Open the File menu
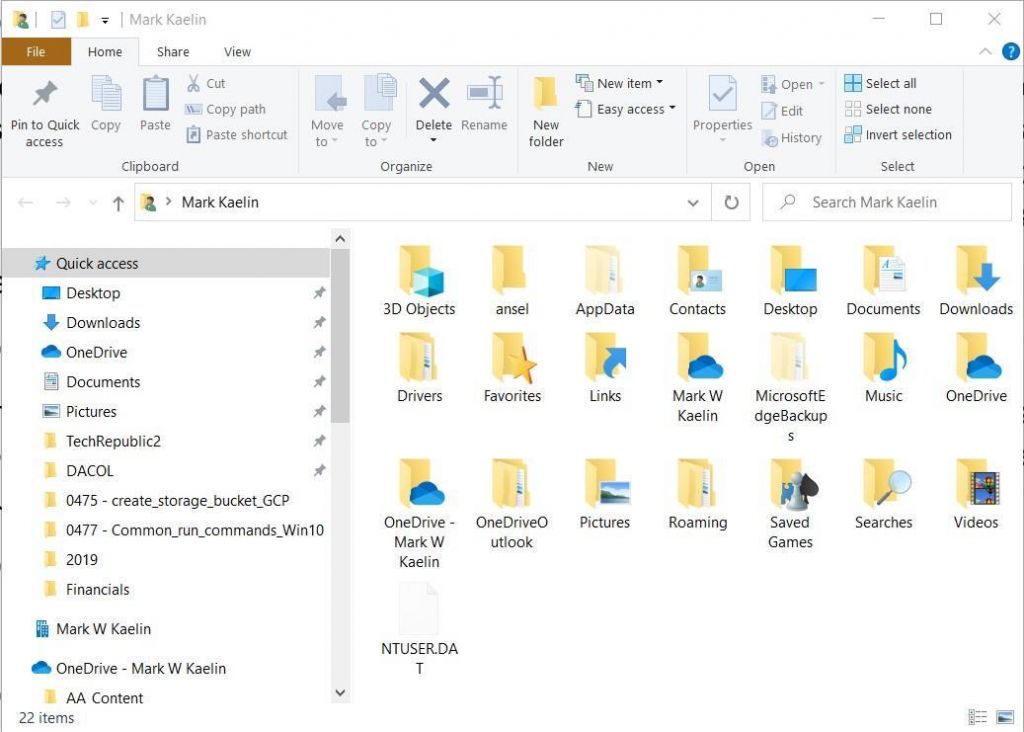The height and width of the screenshot is (732, 1024). point(36,51)
